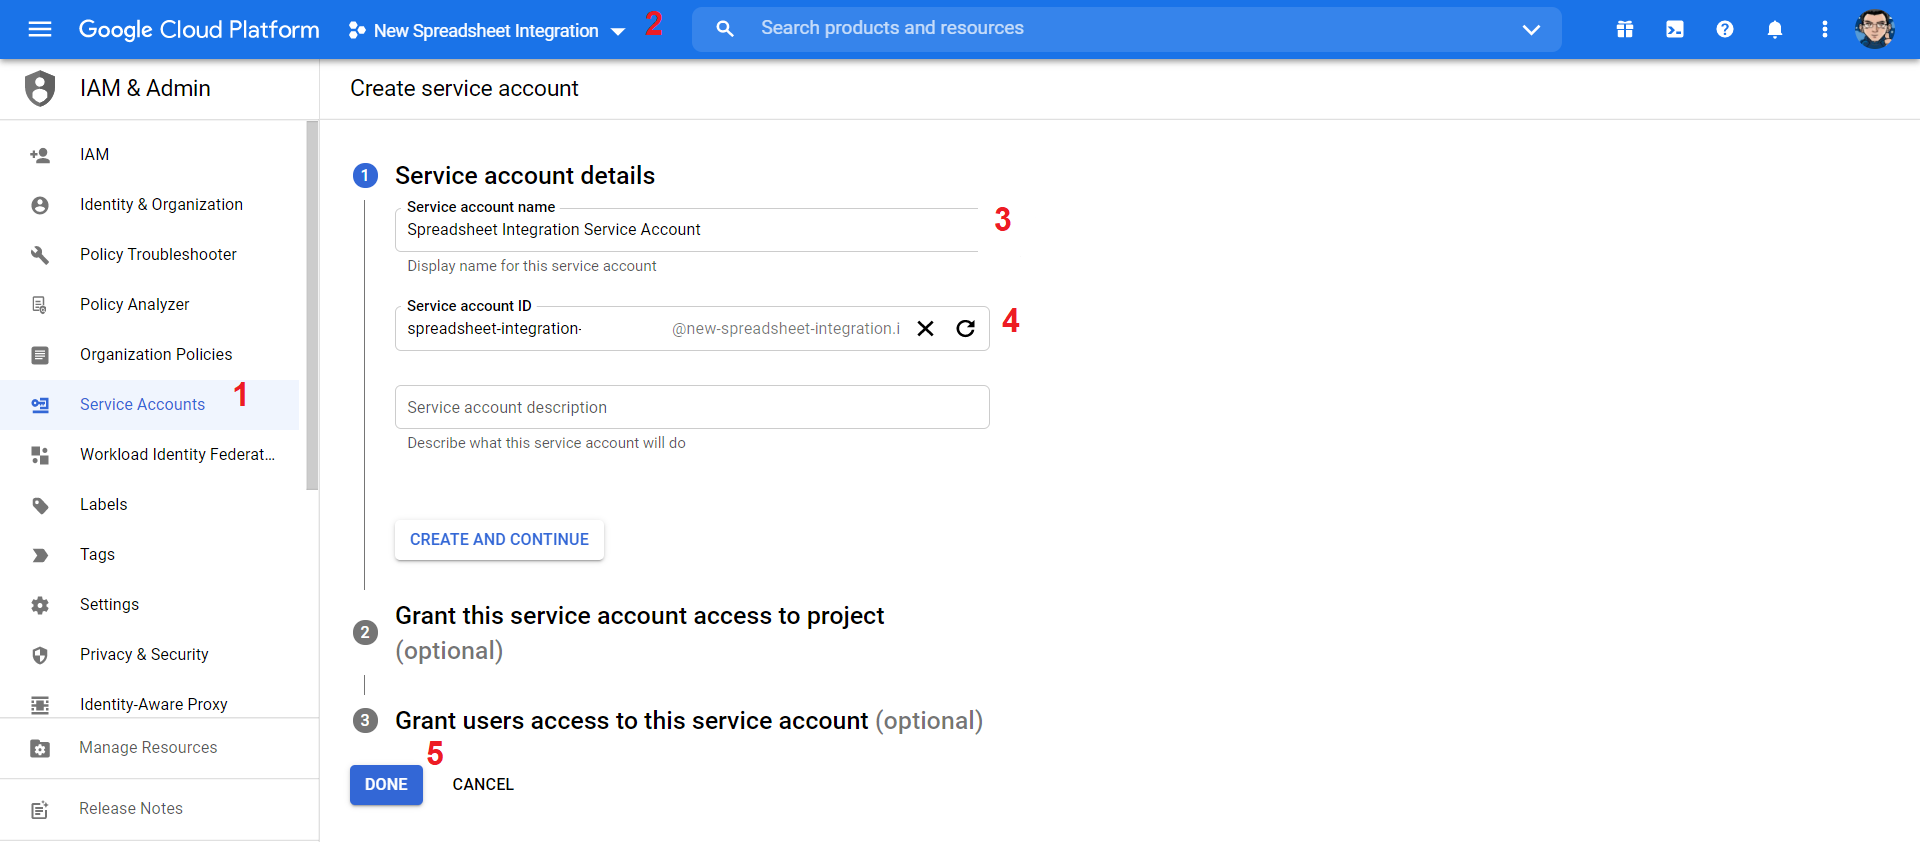Image resolution: width=1920 pixels, height=842 pixels.
Task: Clear the service account ID field
Action: 926,328
